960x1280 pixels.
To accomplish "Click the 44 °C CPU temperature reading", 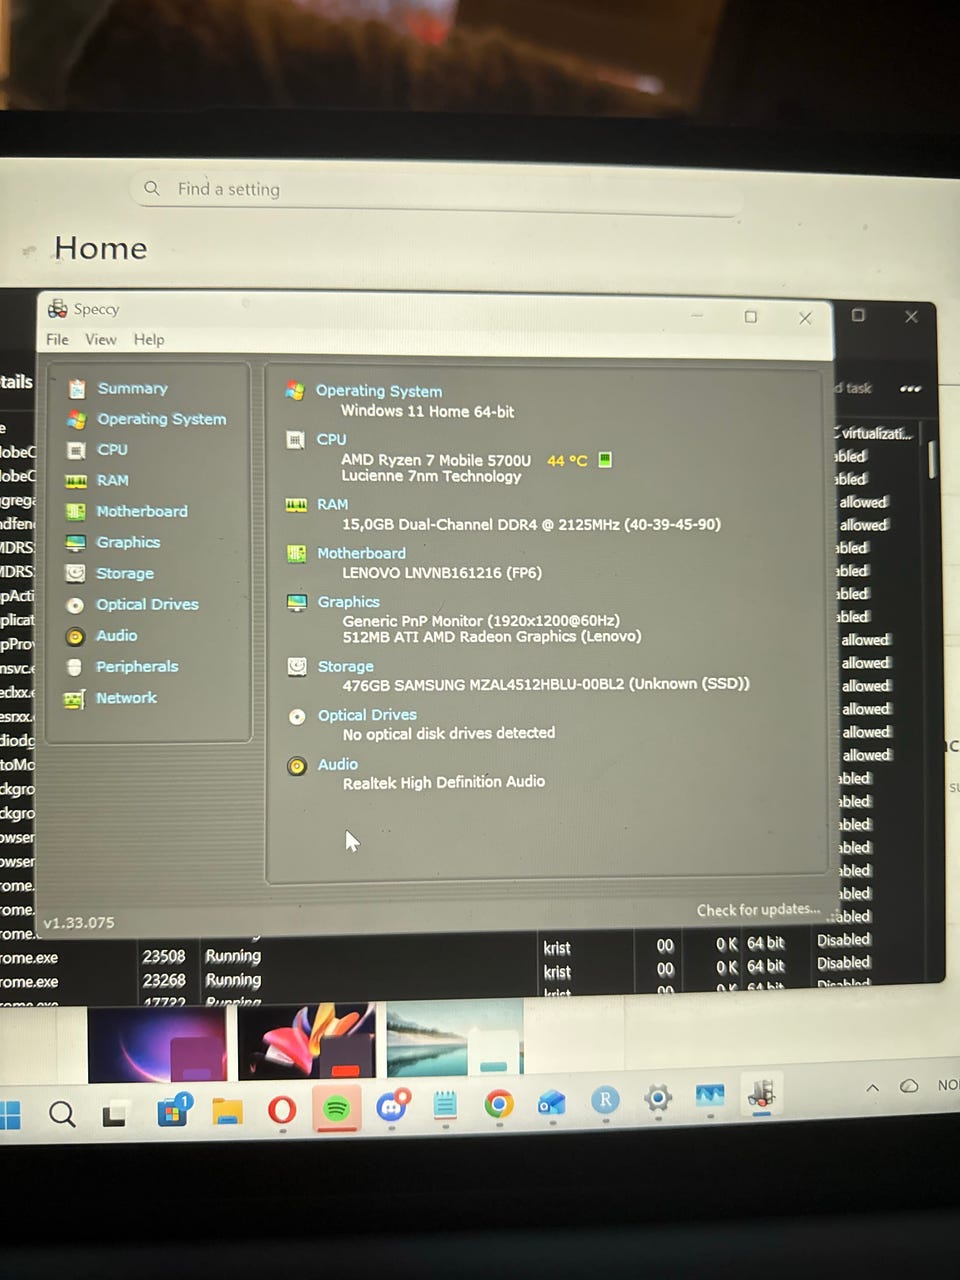I will 567,460.
